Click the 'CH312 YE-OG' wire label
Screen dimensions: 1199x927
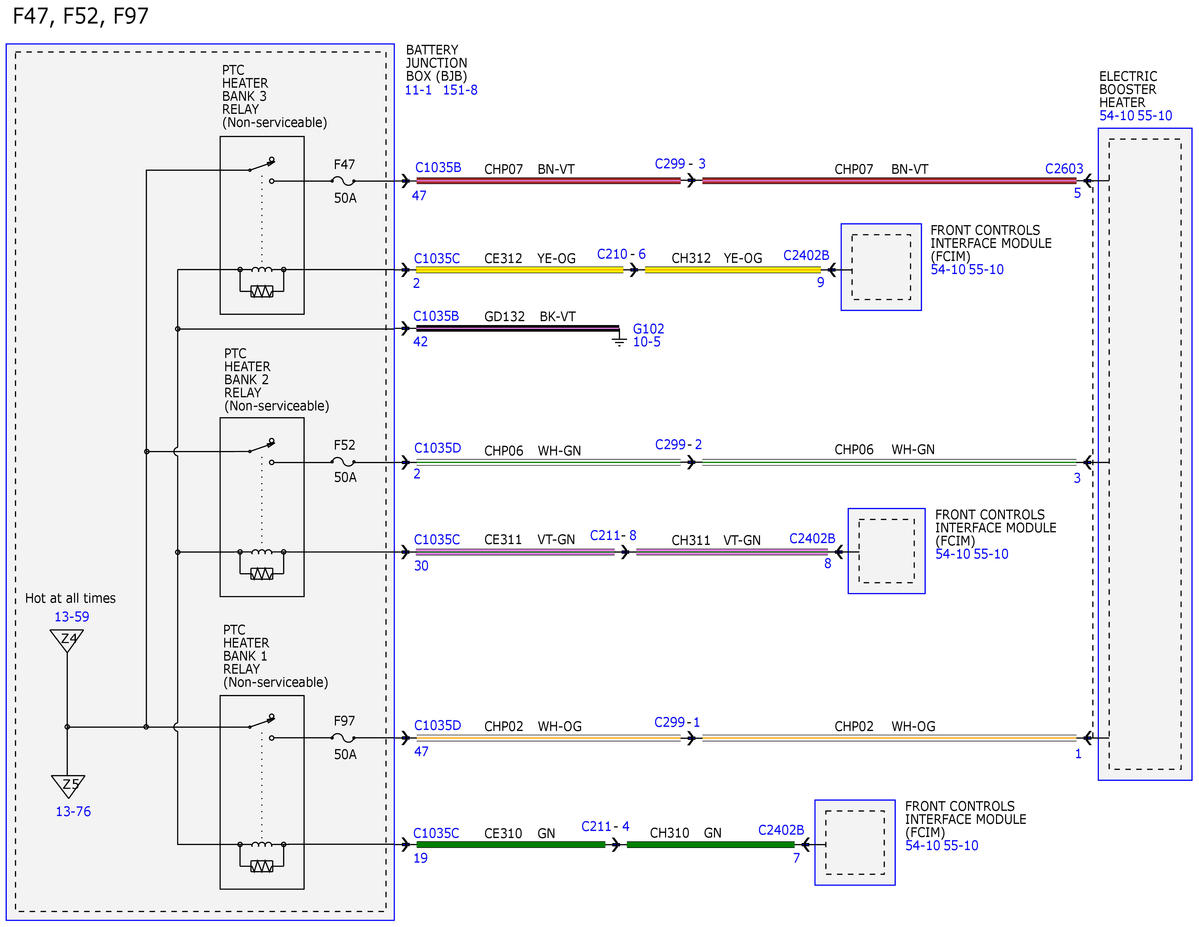[x=717, y=259]
